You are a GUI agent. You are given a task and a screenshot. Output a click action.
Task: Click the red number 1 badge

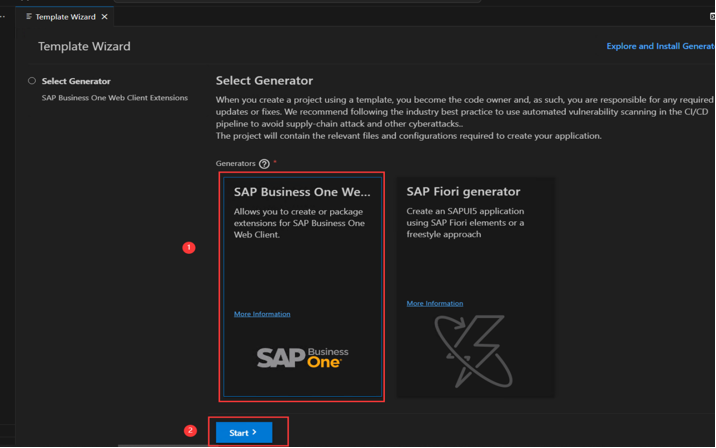click(x=189, y=247)
